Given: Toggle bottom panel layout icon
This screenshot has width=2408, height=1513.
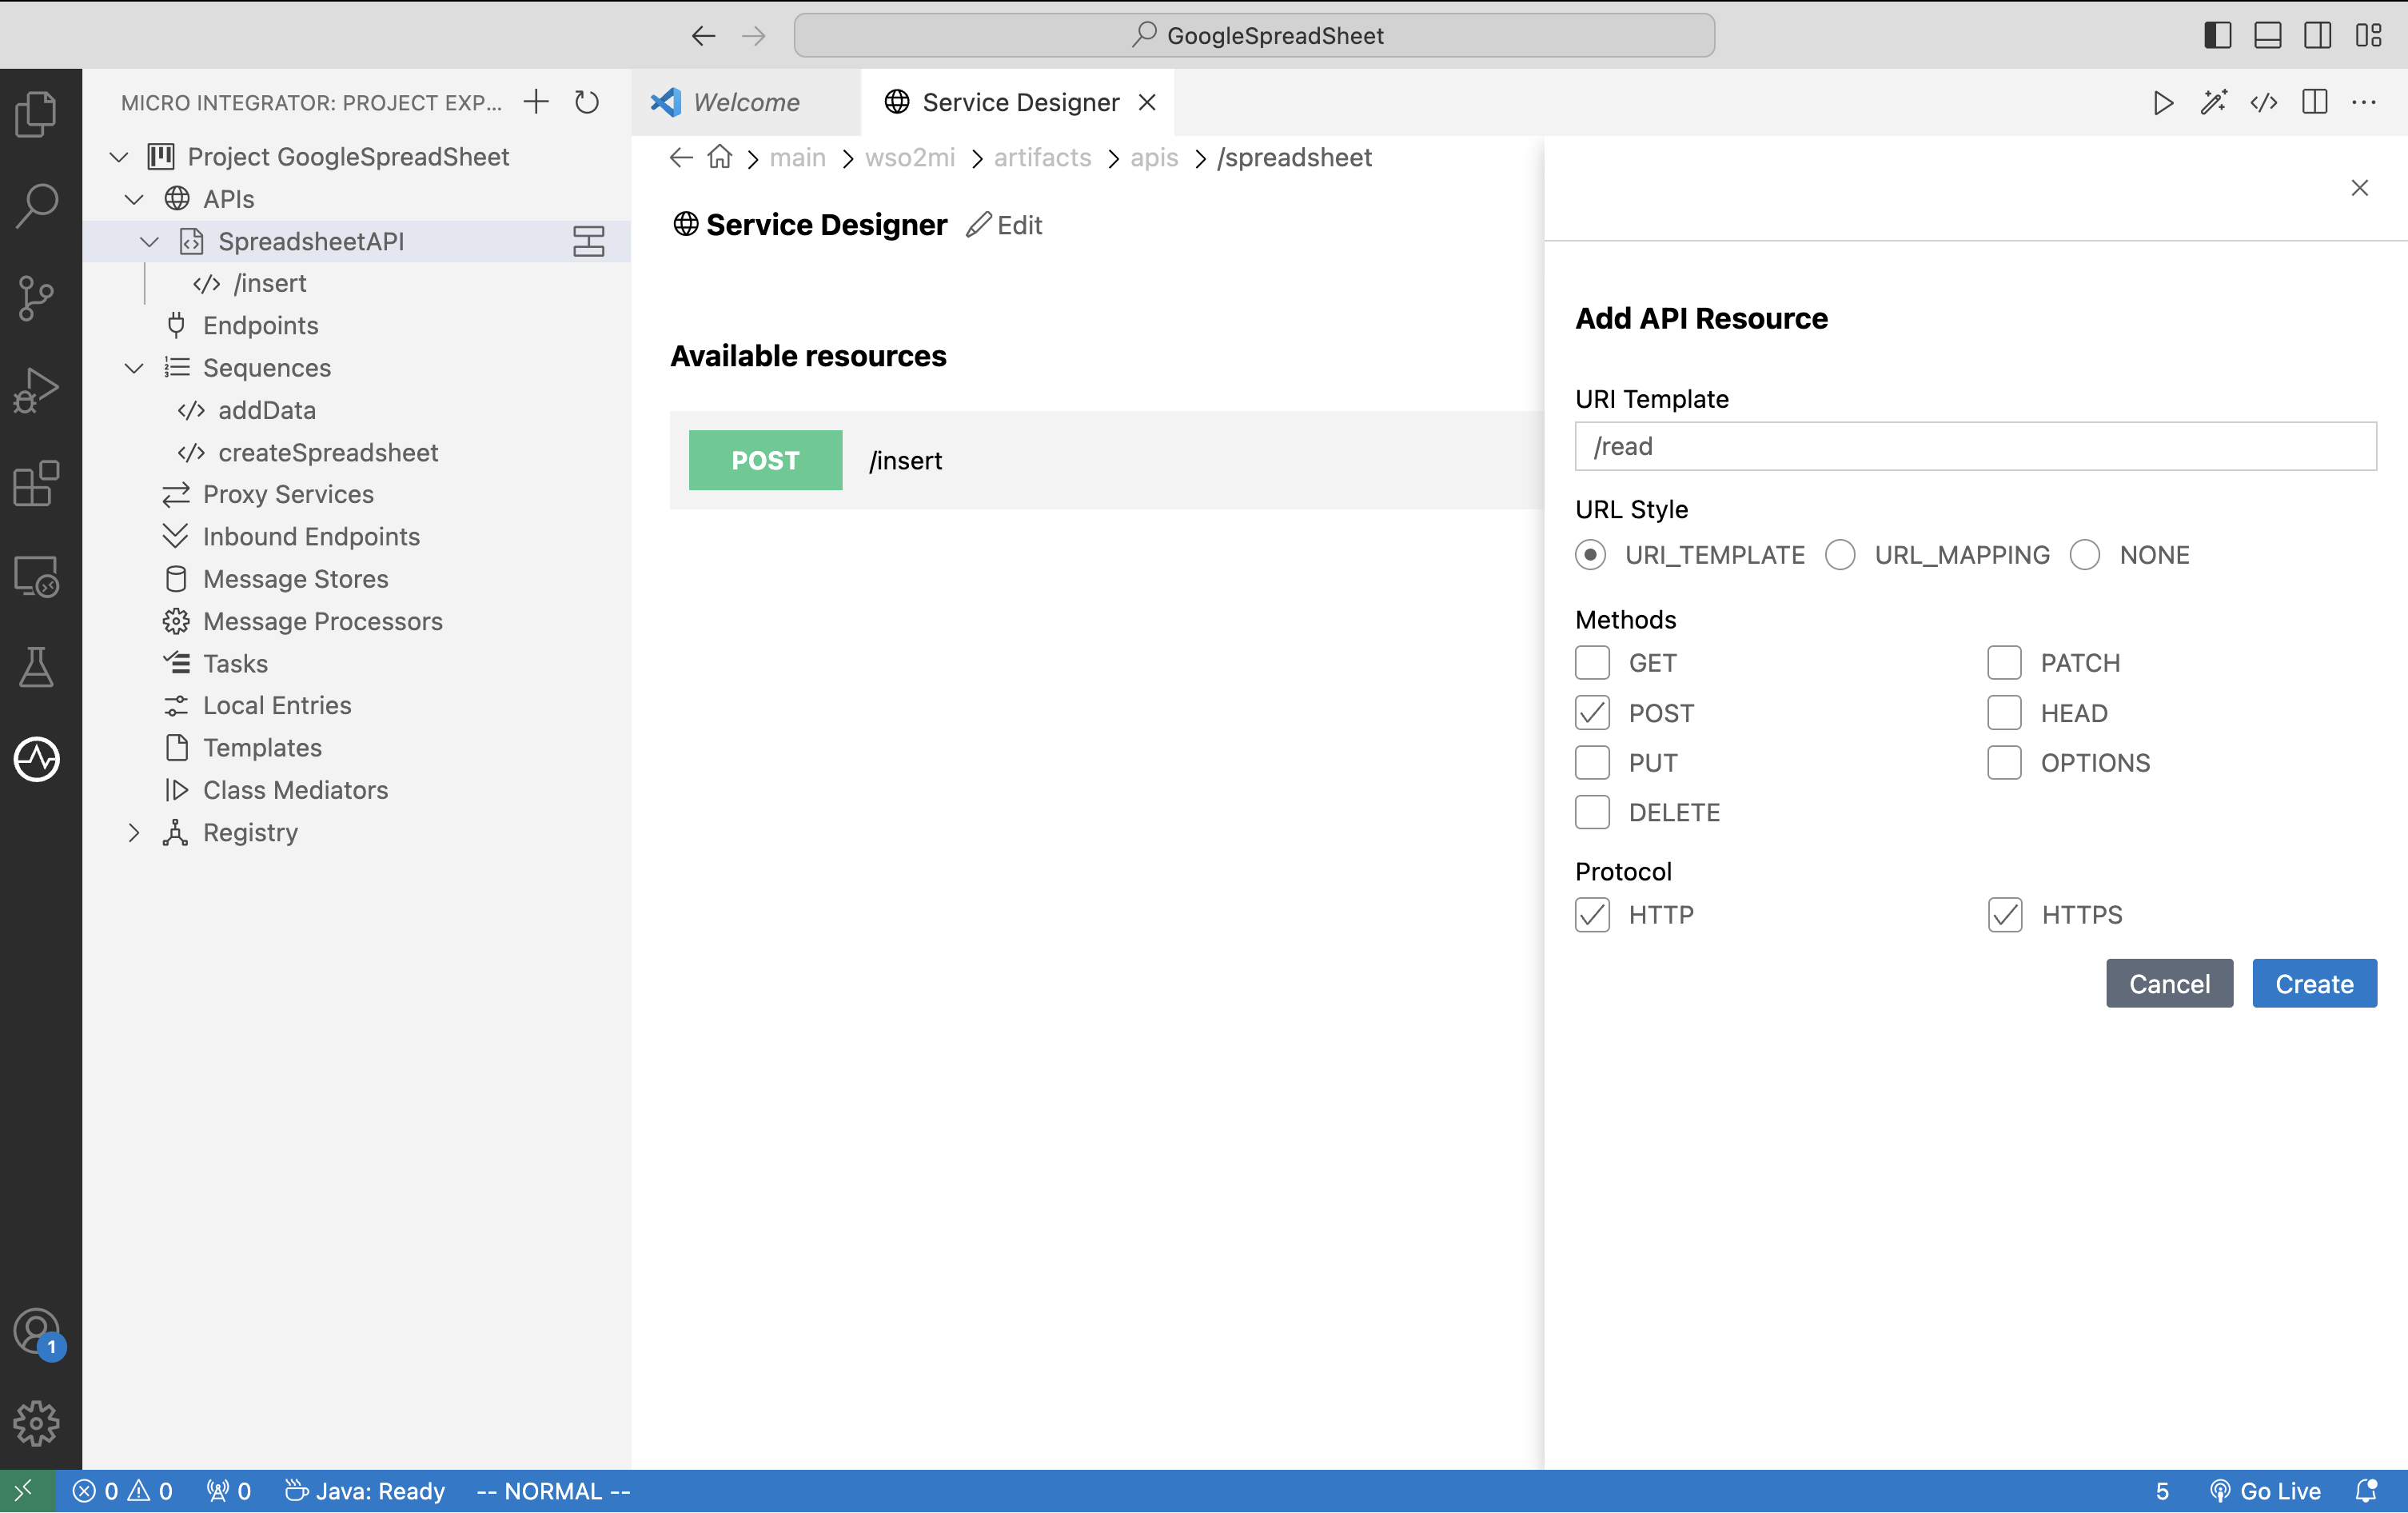Looking at the screenshot, I should pyautogui.click(x=2268, y=35).
